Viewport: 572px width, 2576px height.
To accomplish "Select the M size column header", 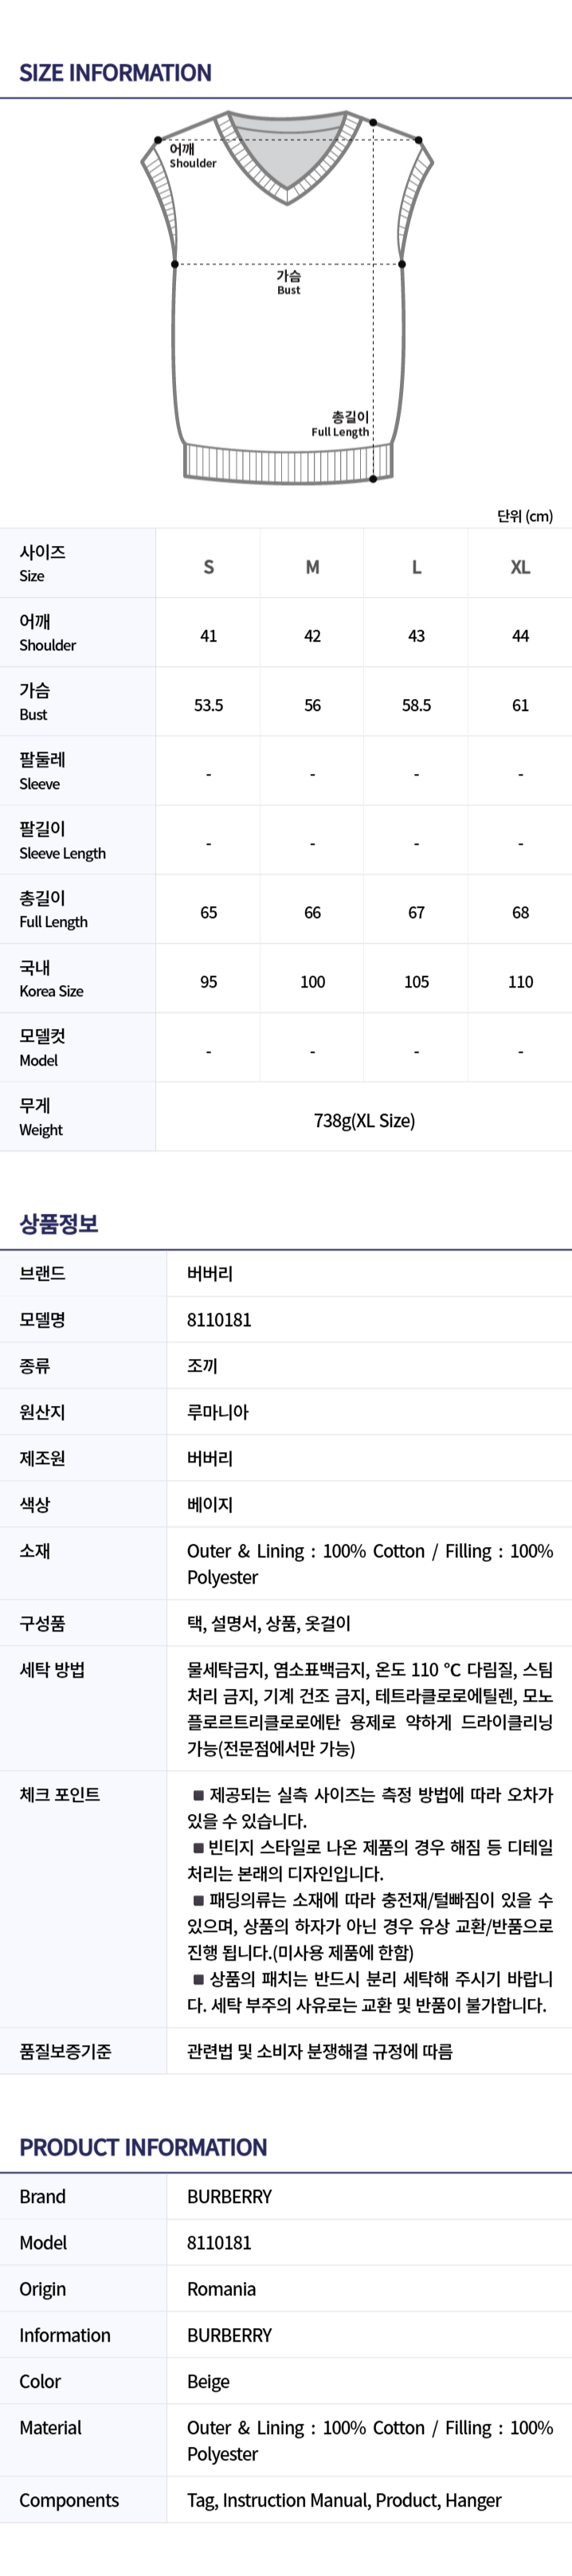I will (x=313, y=567).
